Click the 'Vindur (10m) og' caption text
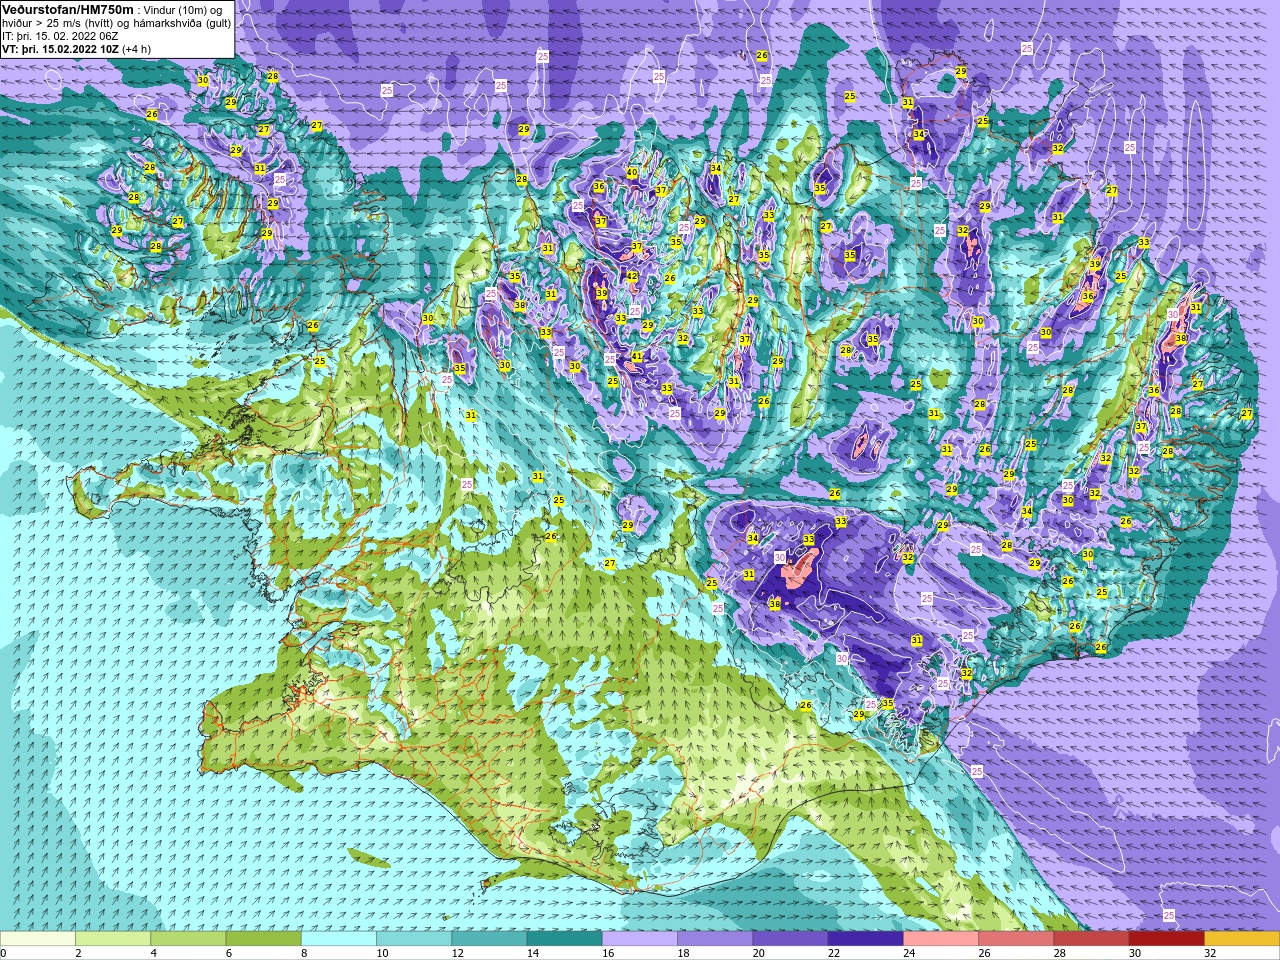 coord(183,10)
